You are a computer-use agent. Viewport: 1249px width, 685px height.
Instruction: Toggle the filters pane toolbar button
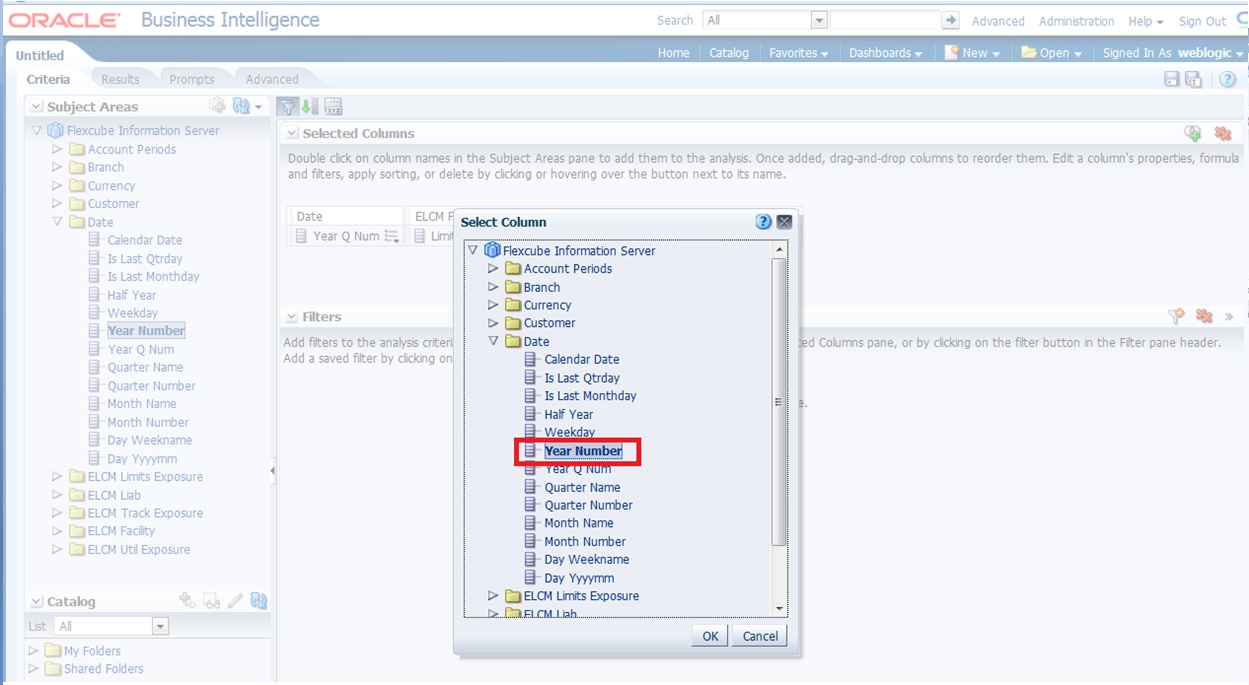(287, 106)
